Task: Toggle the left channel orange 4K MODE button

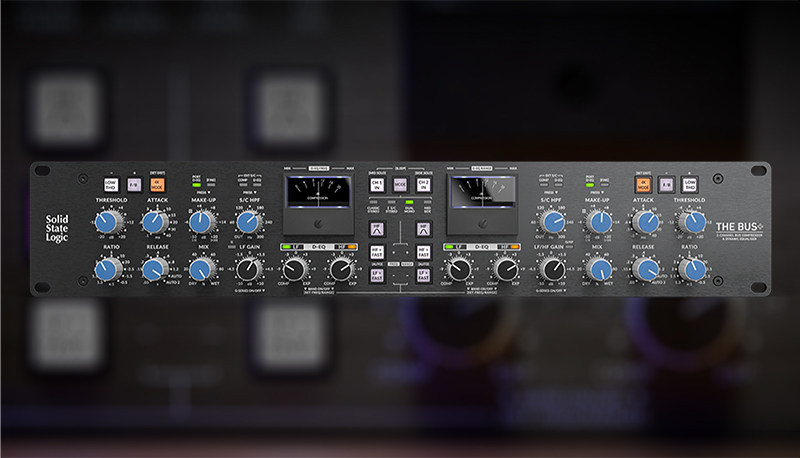Action: click(158, 185)
